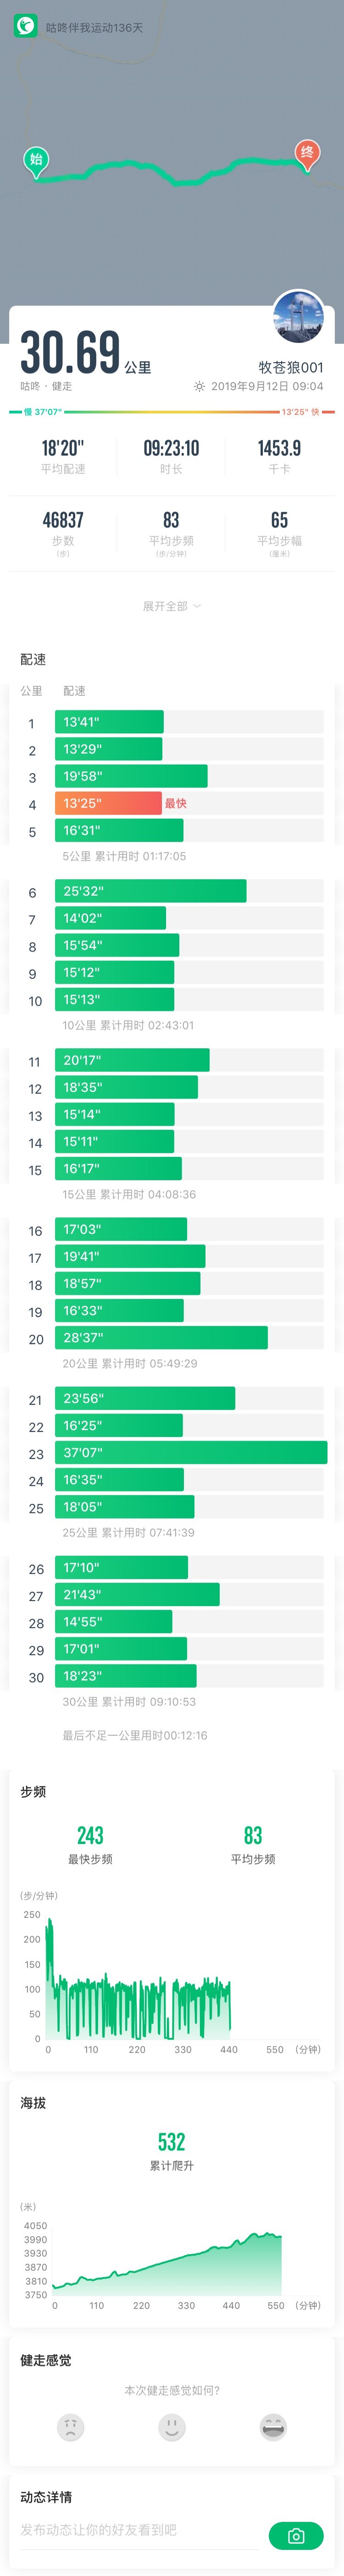Tap the kilometer 23 pace bar 37'07"
344x2576 pixels.
click(x=195, y=1452)
